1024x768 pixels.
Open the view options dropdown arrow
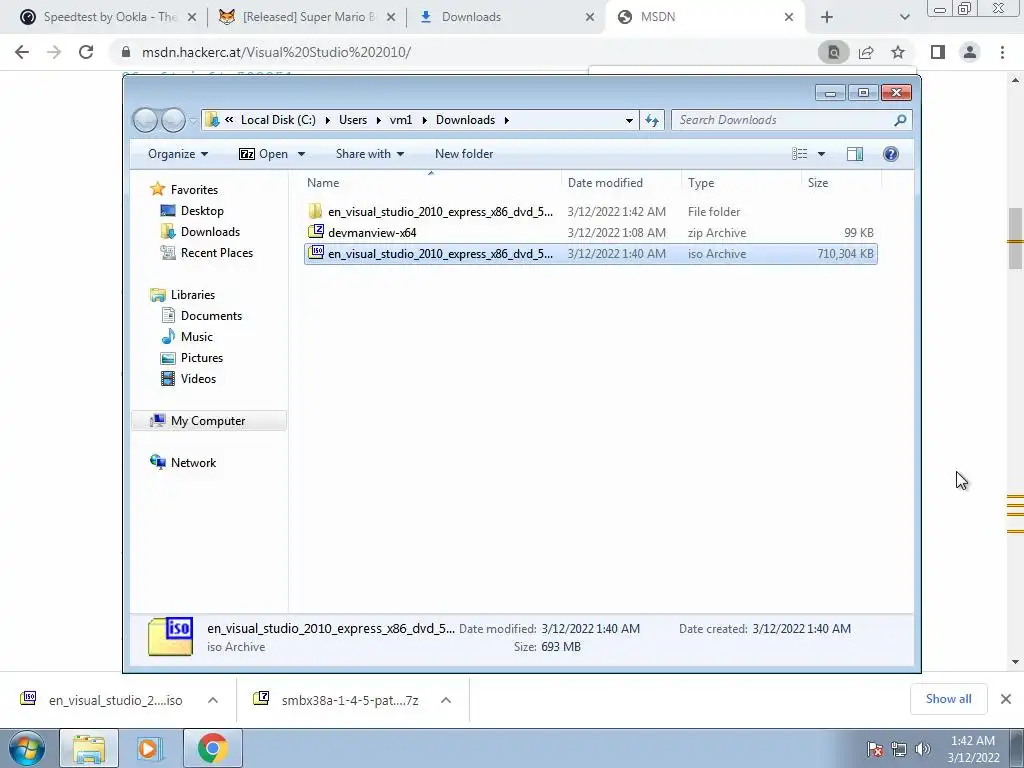pos(822,154)
